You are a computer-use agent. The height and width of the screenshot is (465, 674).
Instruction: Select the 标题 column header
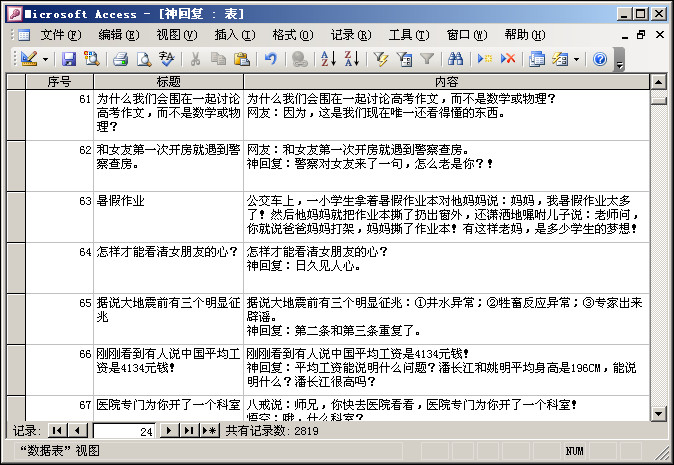(x=168, y=81)
